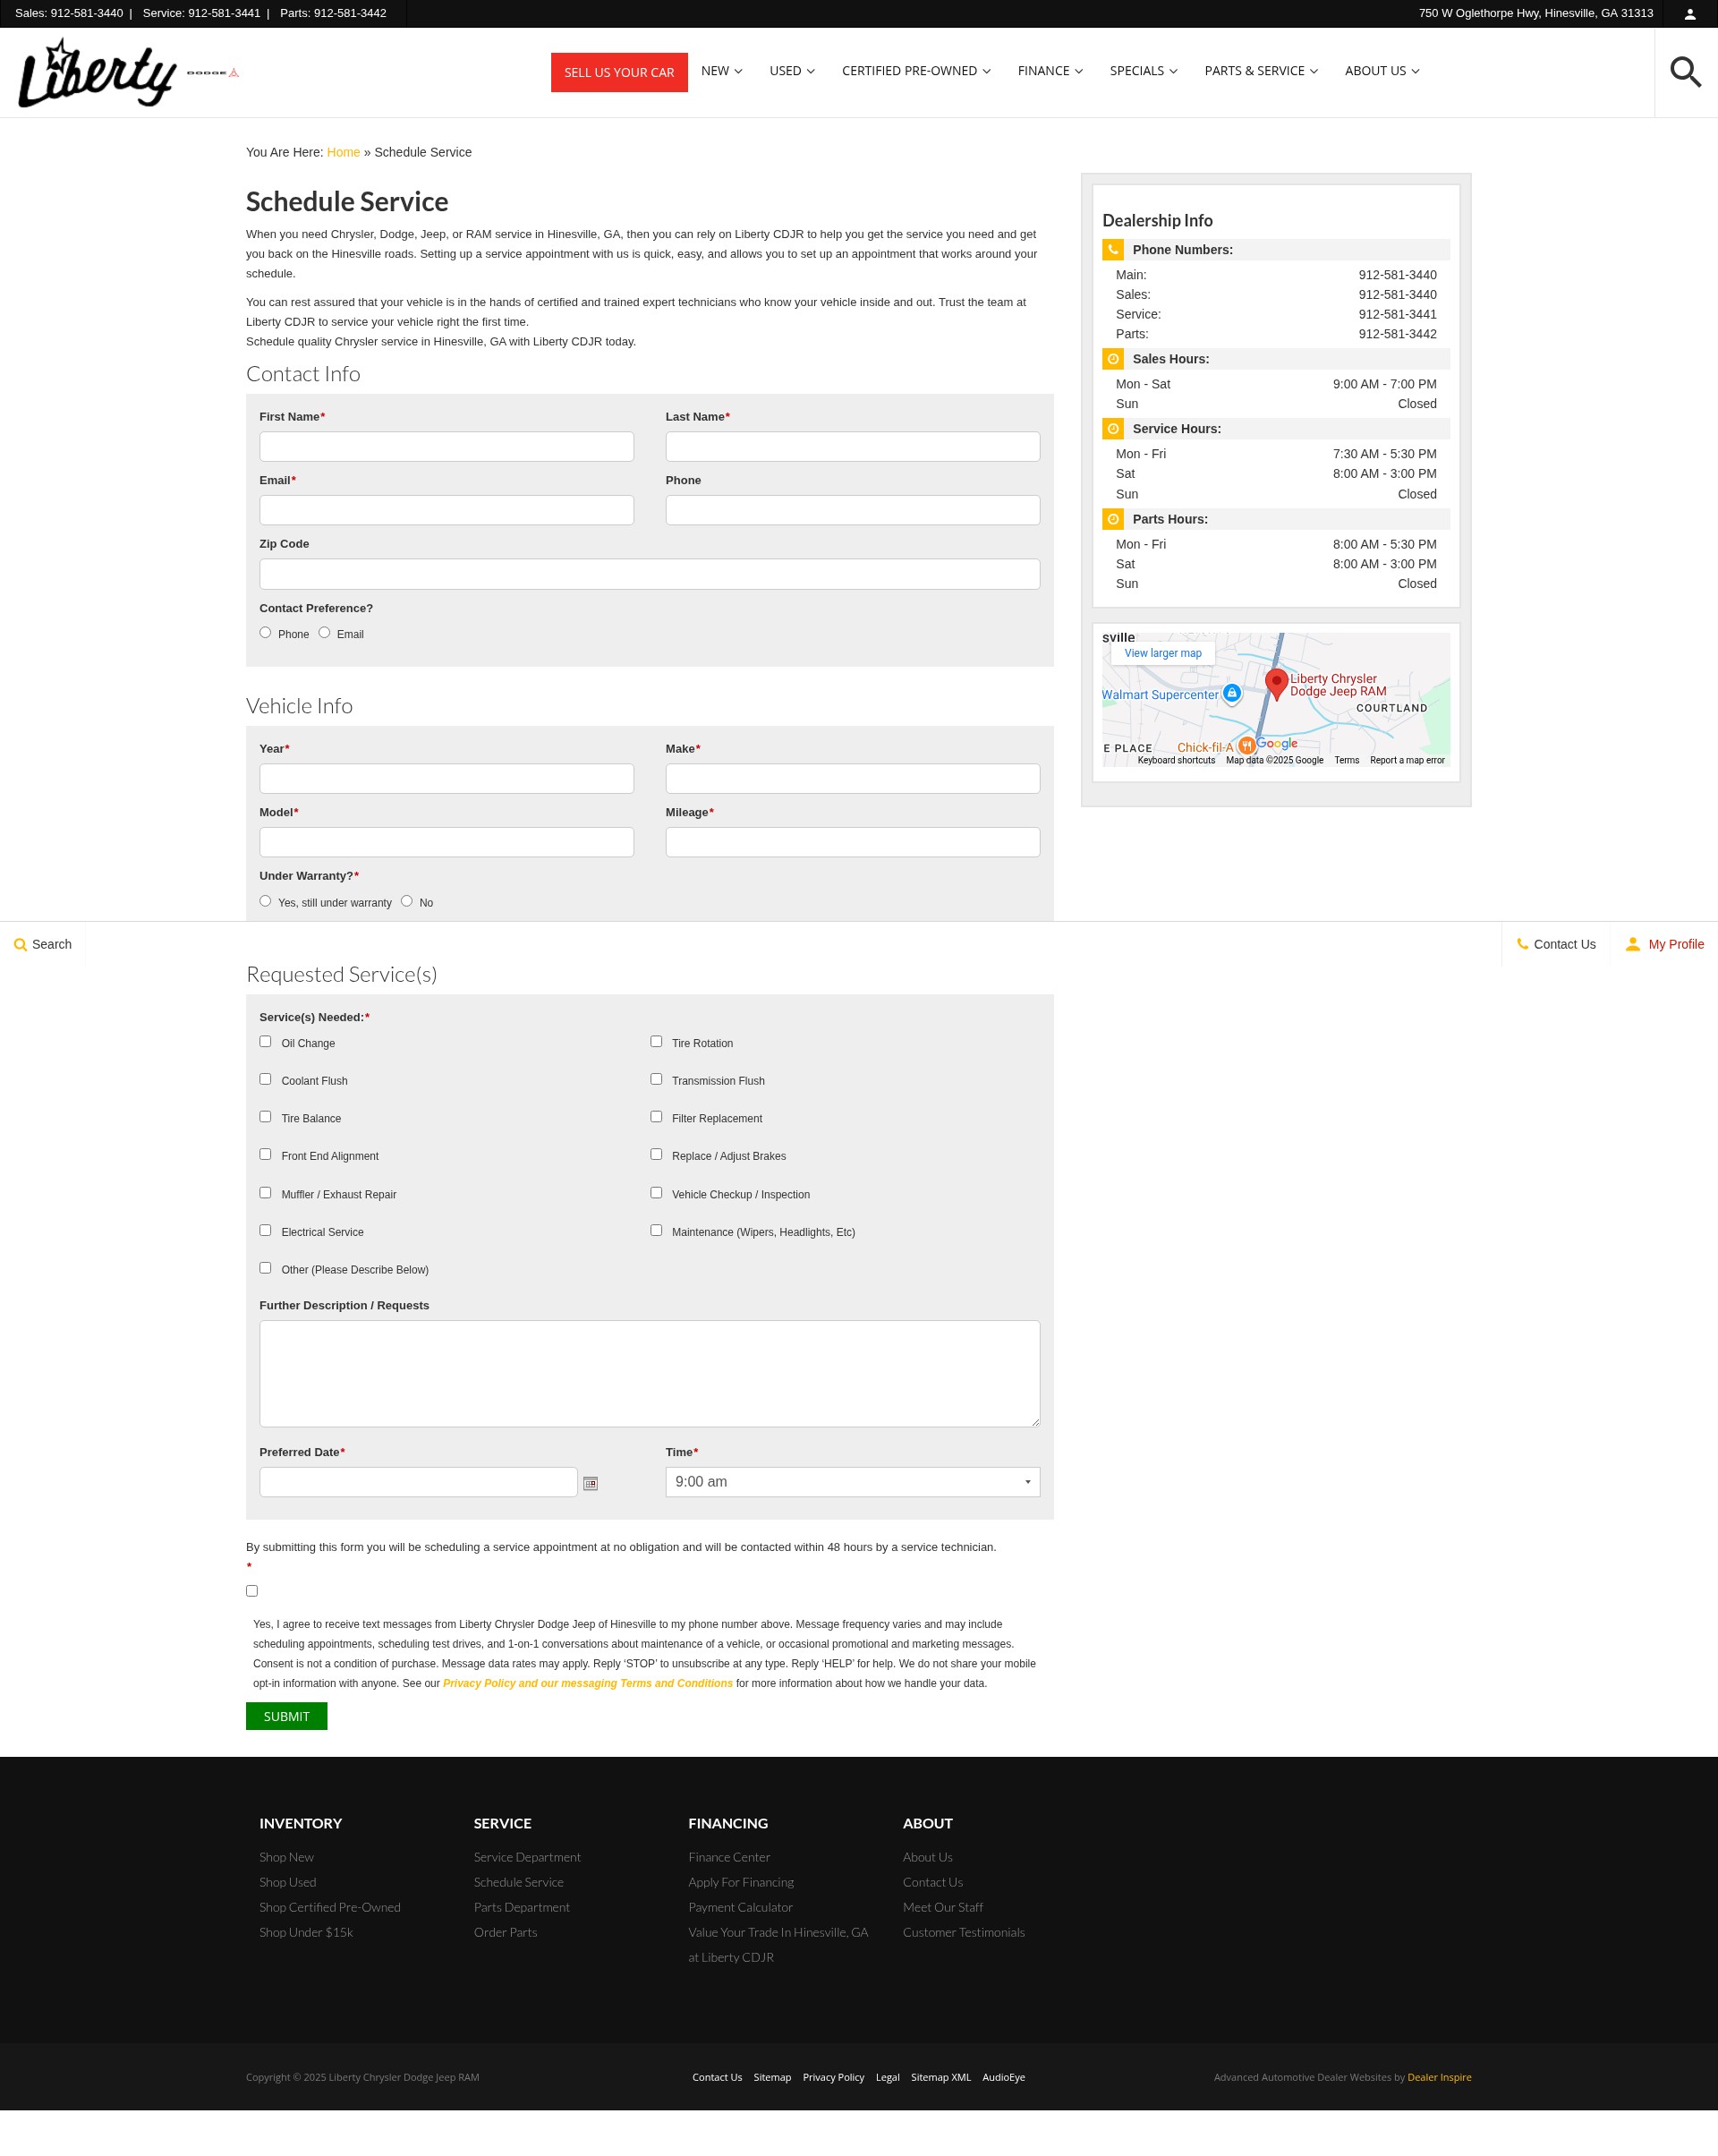The width and height of the screenshot is (1718, 2156).
Task: Open footer Service Department link
Action: pyautogui.click(x=527, y=1857)
